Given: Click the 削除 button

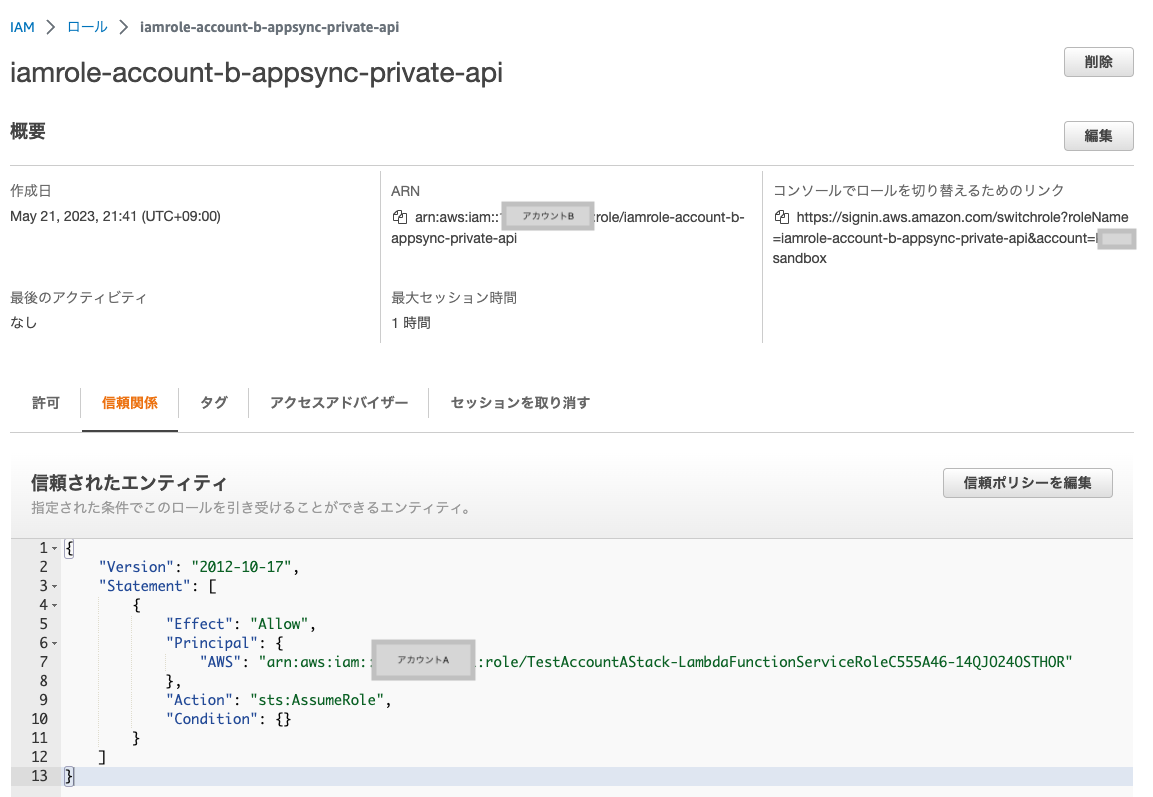Looking at the screenshot, I should tap(1098, 61).
